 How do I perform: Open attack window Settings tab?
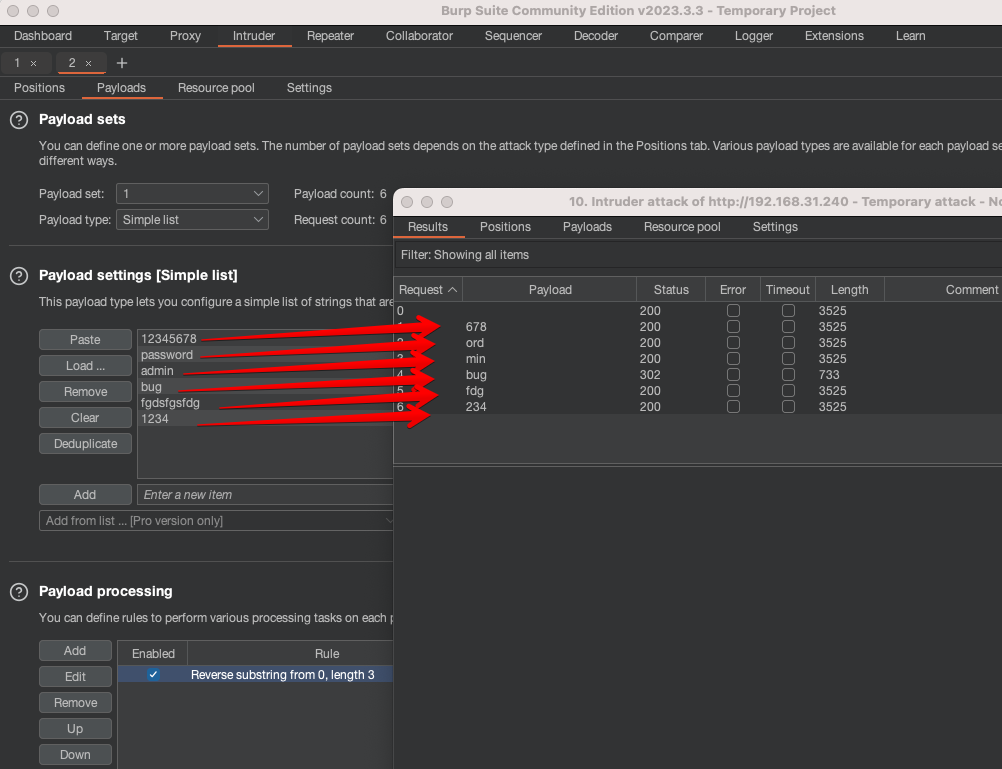coord(775,227)
